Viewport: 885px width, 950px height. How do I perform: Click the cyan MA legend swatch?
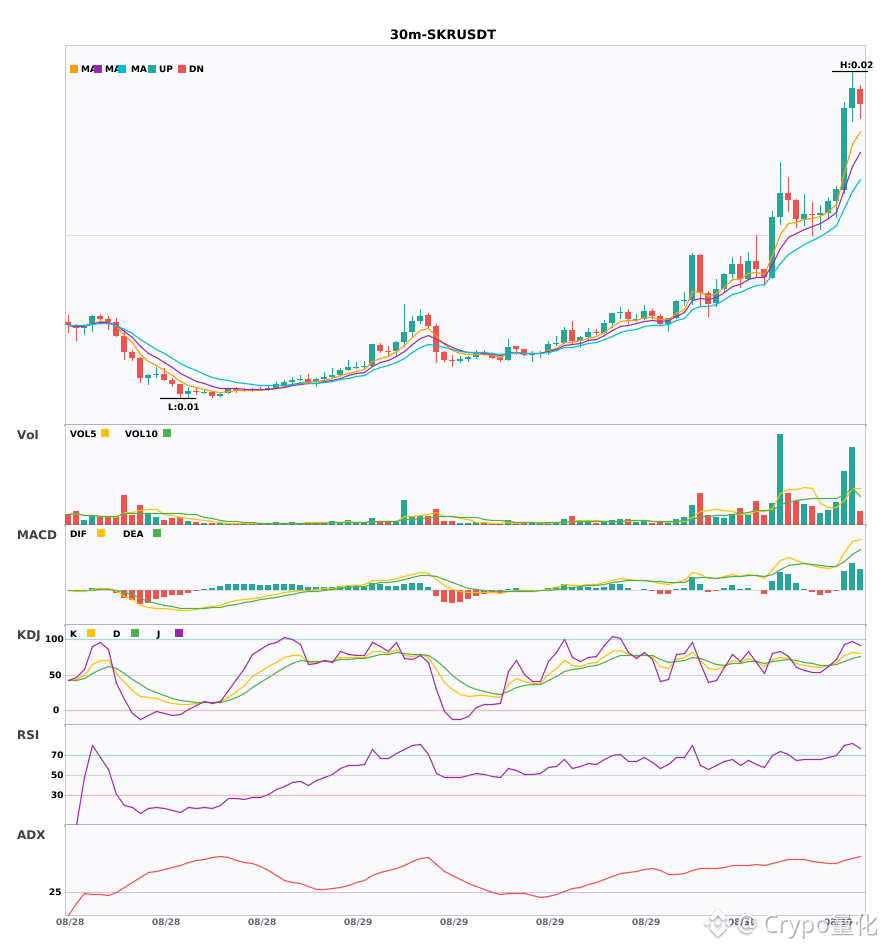(x=122, y=69)
